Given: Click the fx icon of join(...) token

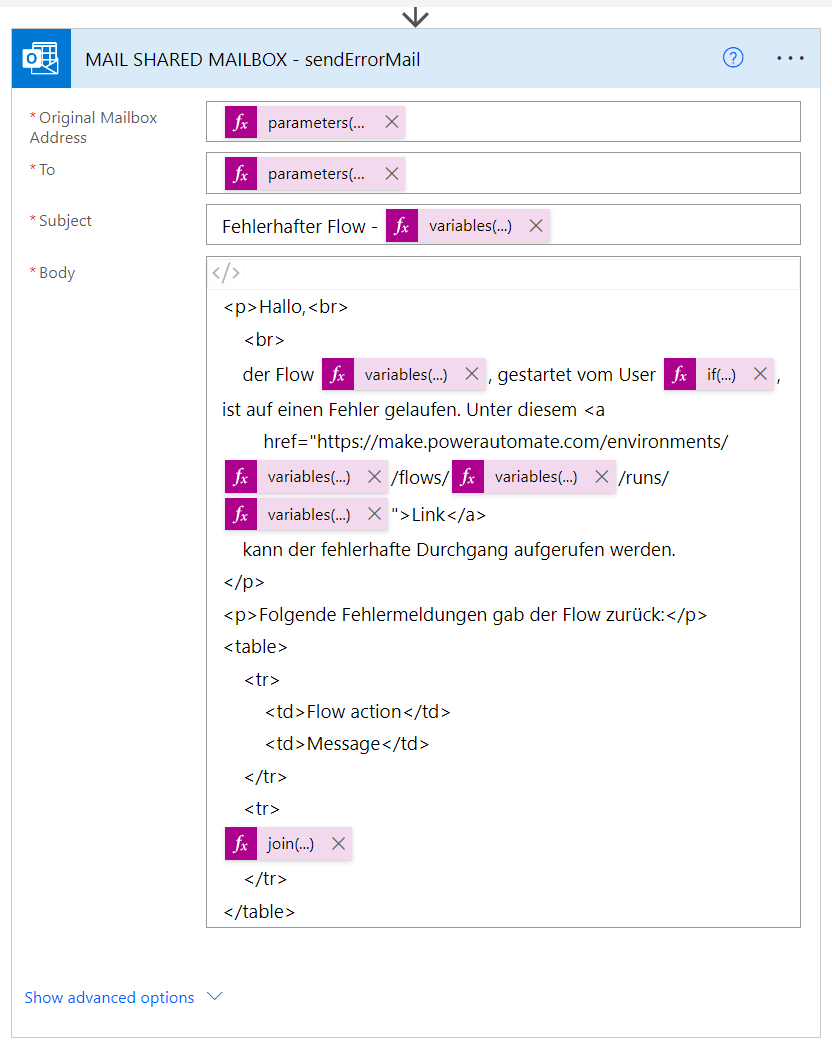Looking at the screenshot, I should point(240,844).
